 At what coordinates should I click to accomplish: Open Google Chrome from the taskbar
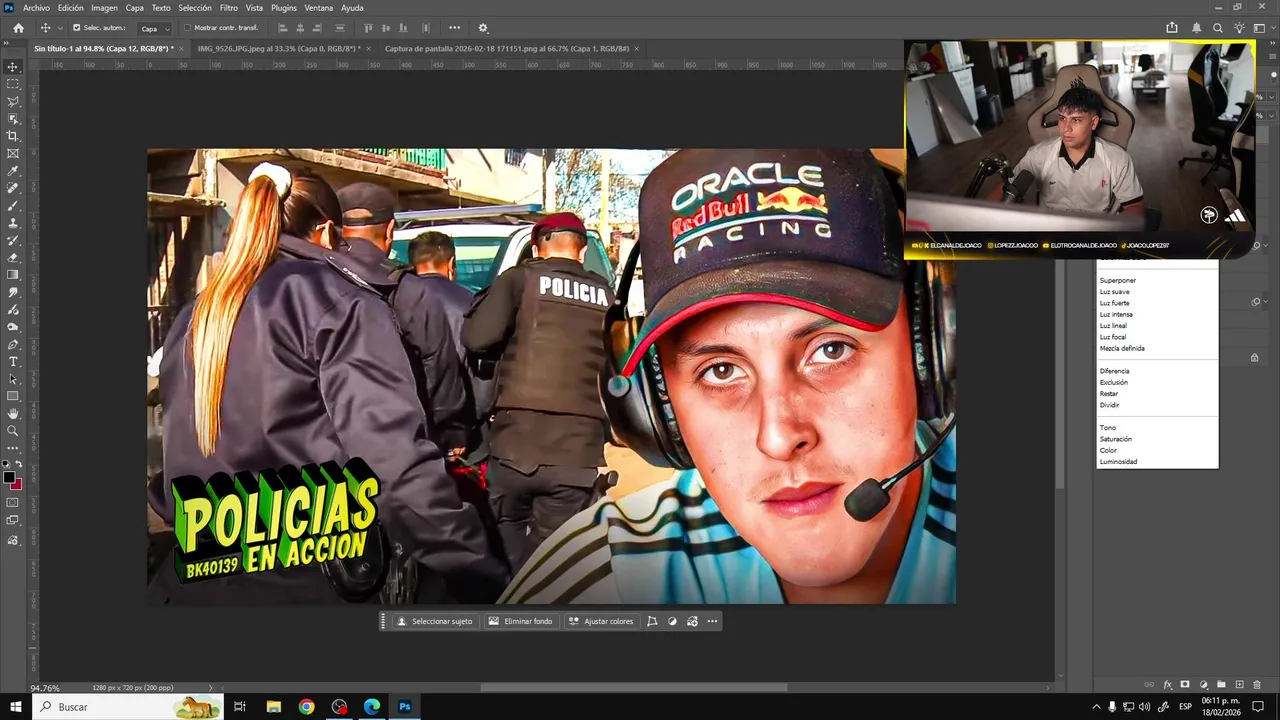(306, 707)
